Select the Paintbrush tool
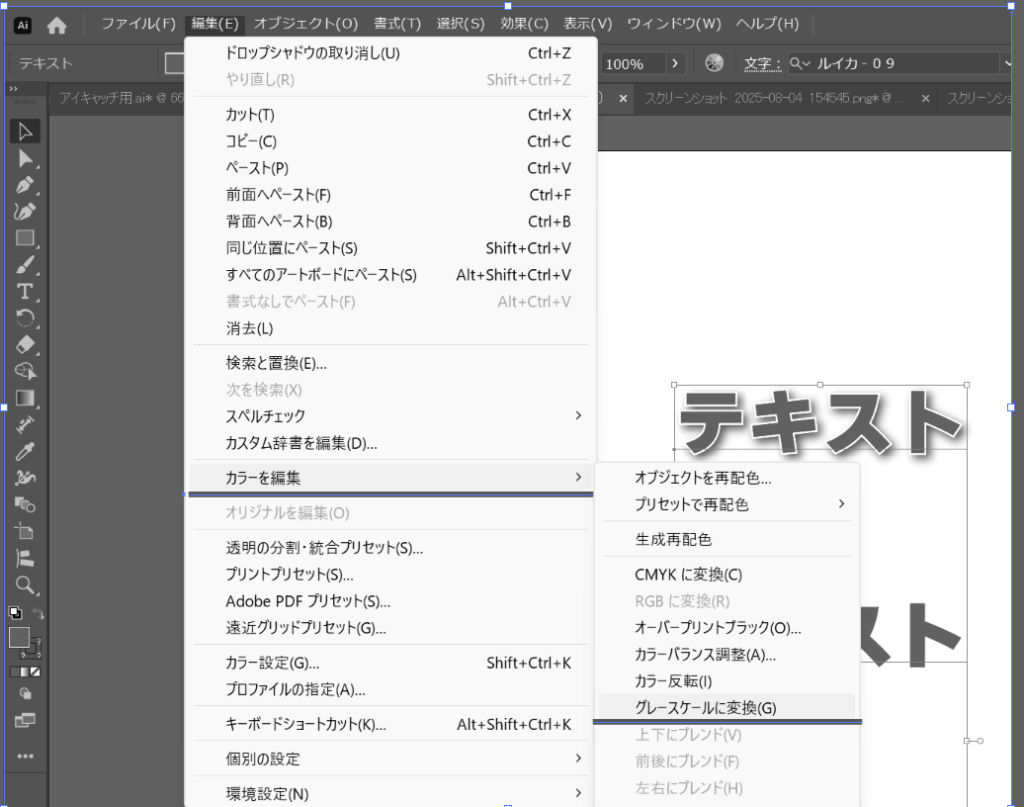 [x=25, y=265]
